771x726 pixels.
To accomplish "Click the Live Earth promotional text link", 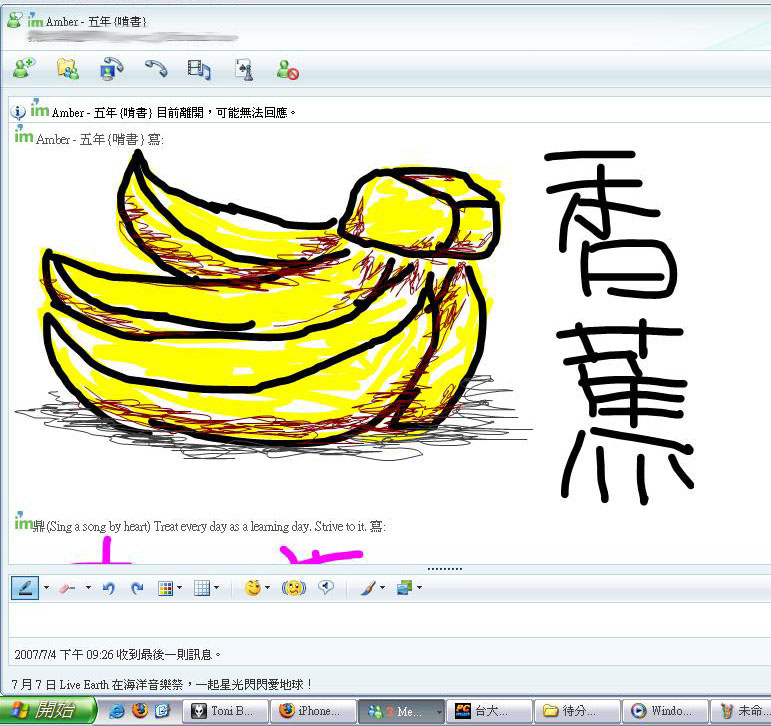I will tap(161, 685).
